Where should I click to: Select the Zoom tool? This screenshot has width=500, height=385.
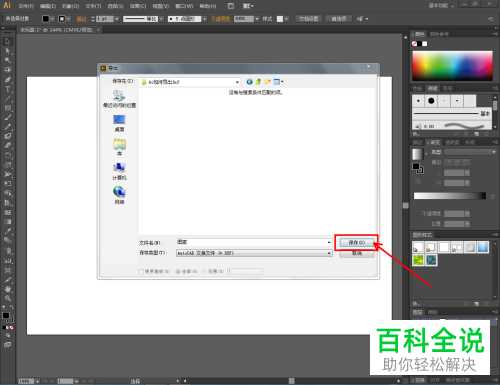(x=7, y=298)
